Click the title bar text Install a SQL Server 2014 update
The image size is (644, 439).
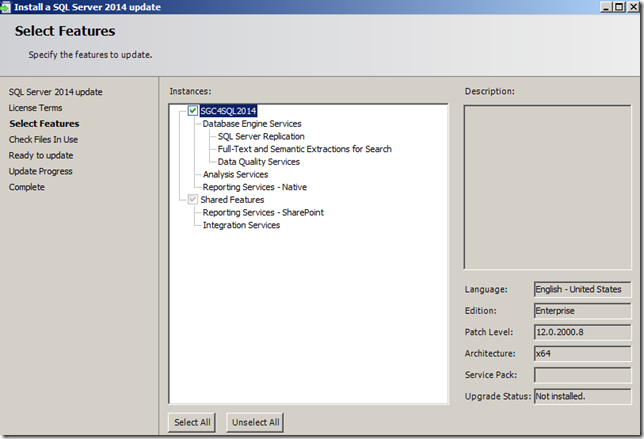[87, 7]
